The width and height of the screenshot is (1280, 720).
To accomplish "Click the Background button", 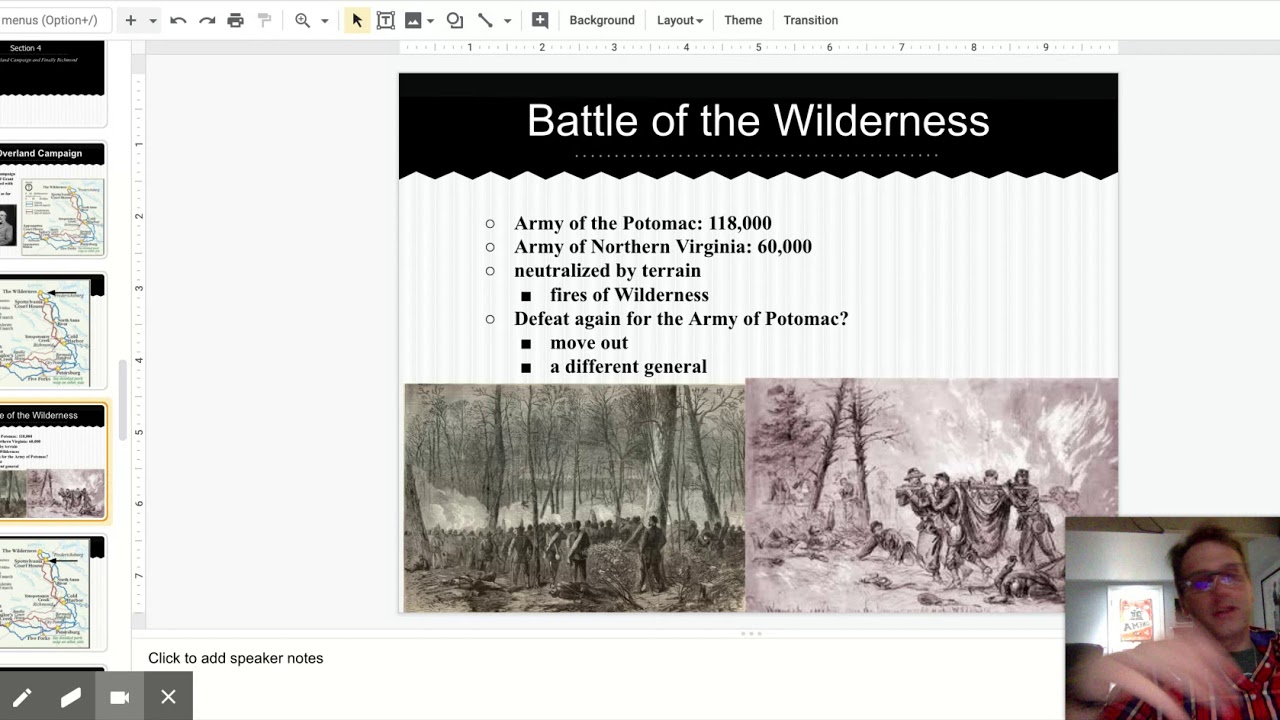I will click(602, 20).
